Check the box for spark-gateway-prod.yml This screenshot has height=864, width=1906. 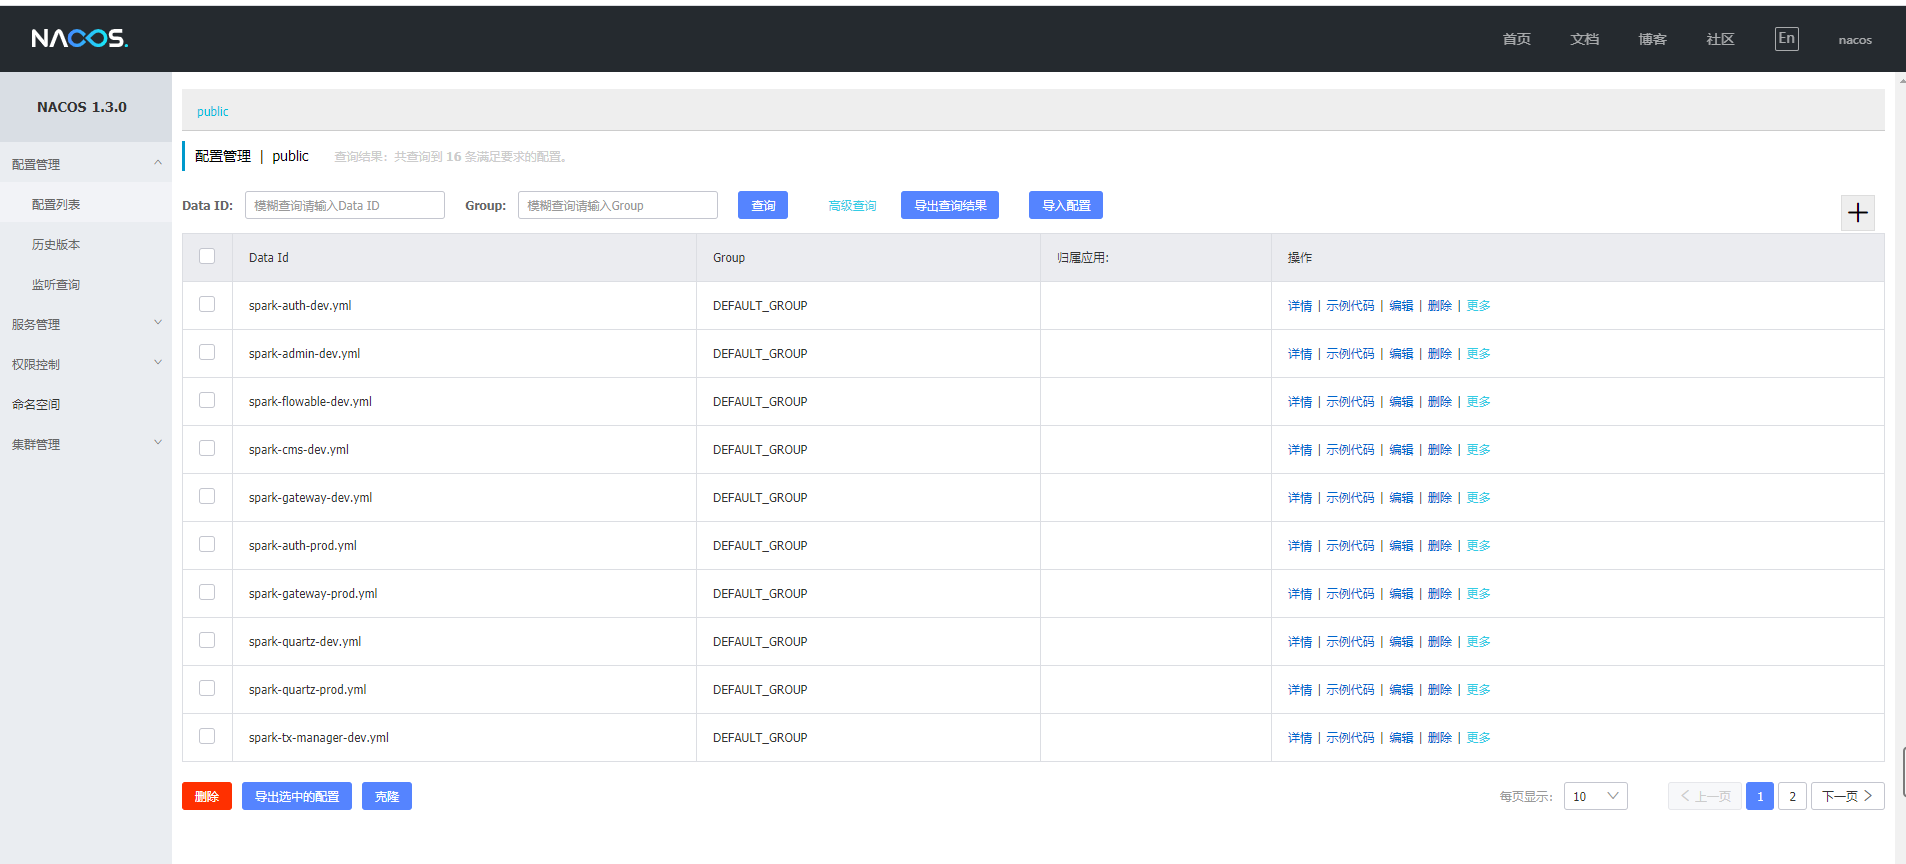pos(207,592)
